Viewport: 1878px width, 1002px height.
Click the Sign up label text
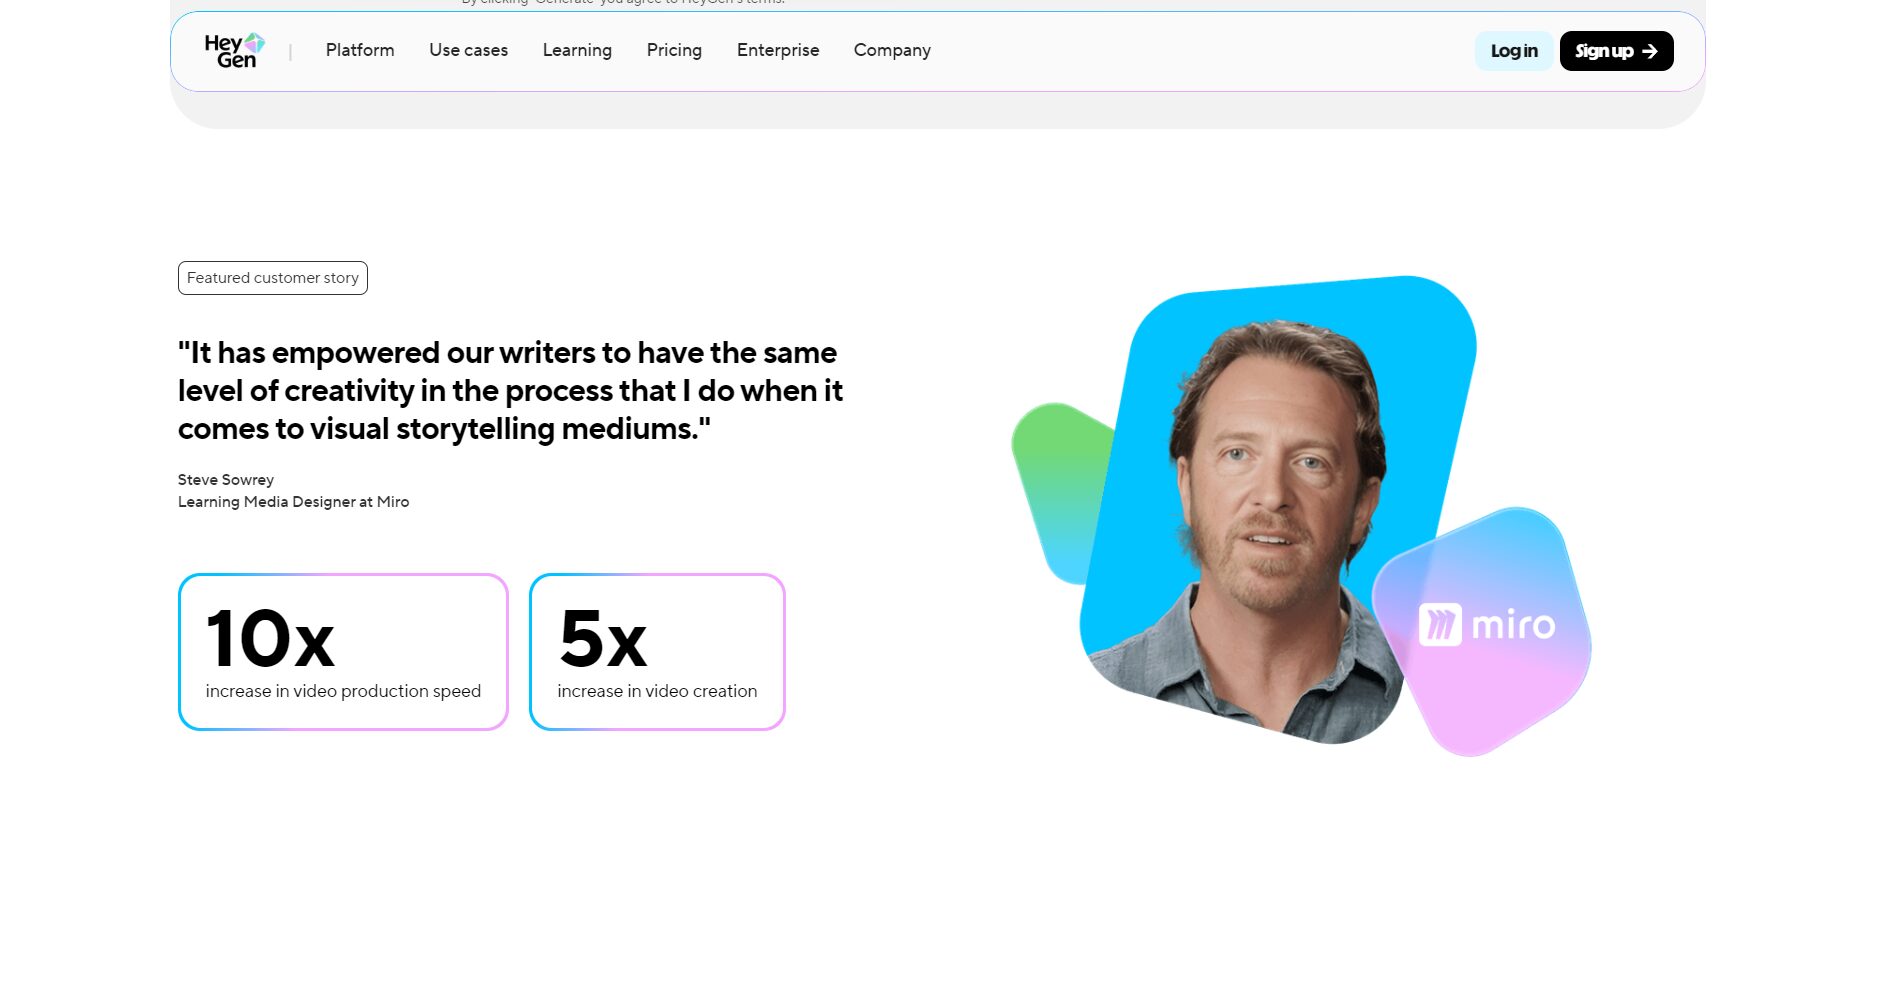click(x=1603, y=51)
